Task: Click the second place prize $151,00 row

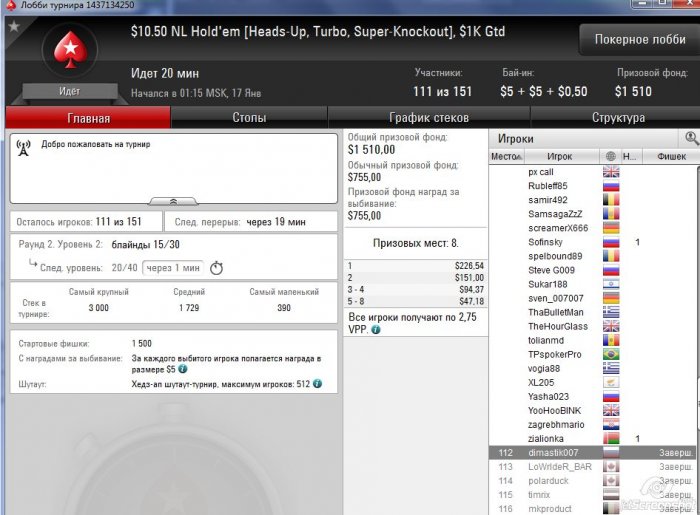Action: (x=416, y=278)
